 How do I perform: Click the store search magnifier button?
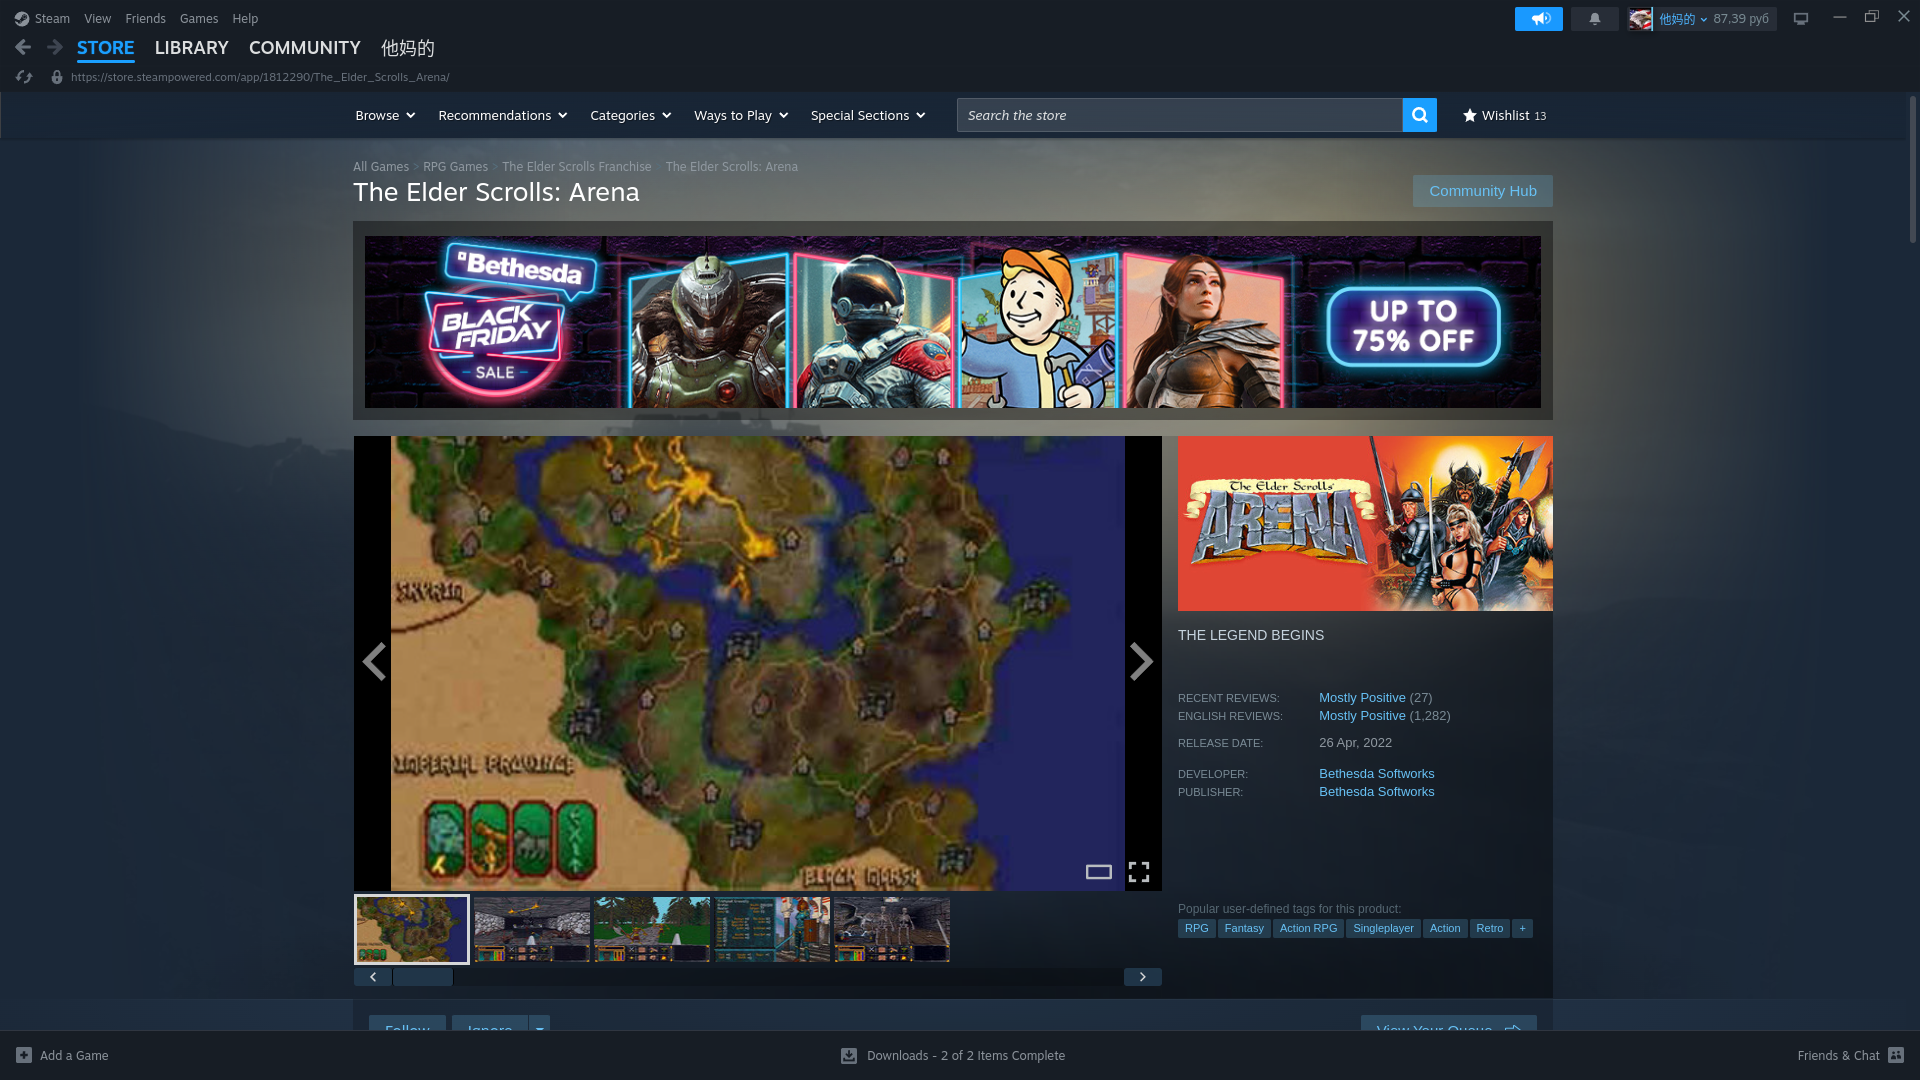click(1419, 115)
